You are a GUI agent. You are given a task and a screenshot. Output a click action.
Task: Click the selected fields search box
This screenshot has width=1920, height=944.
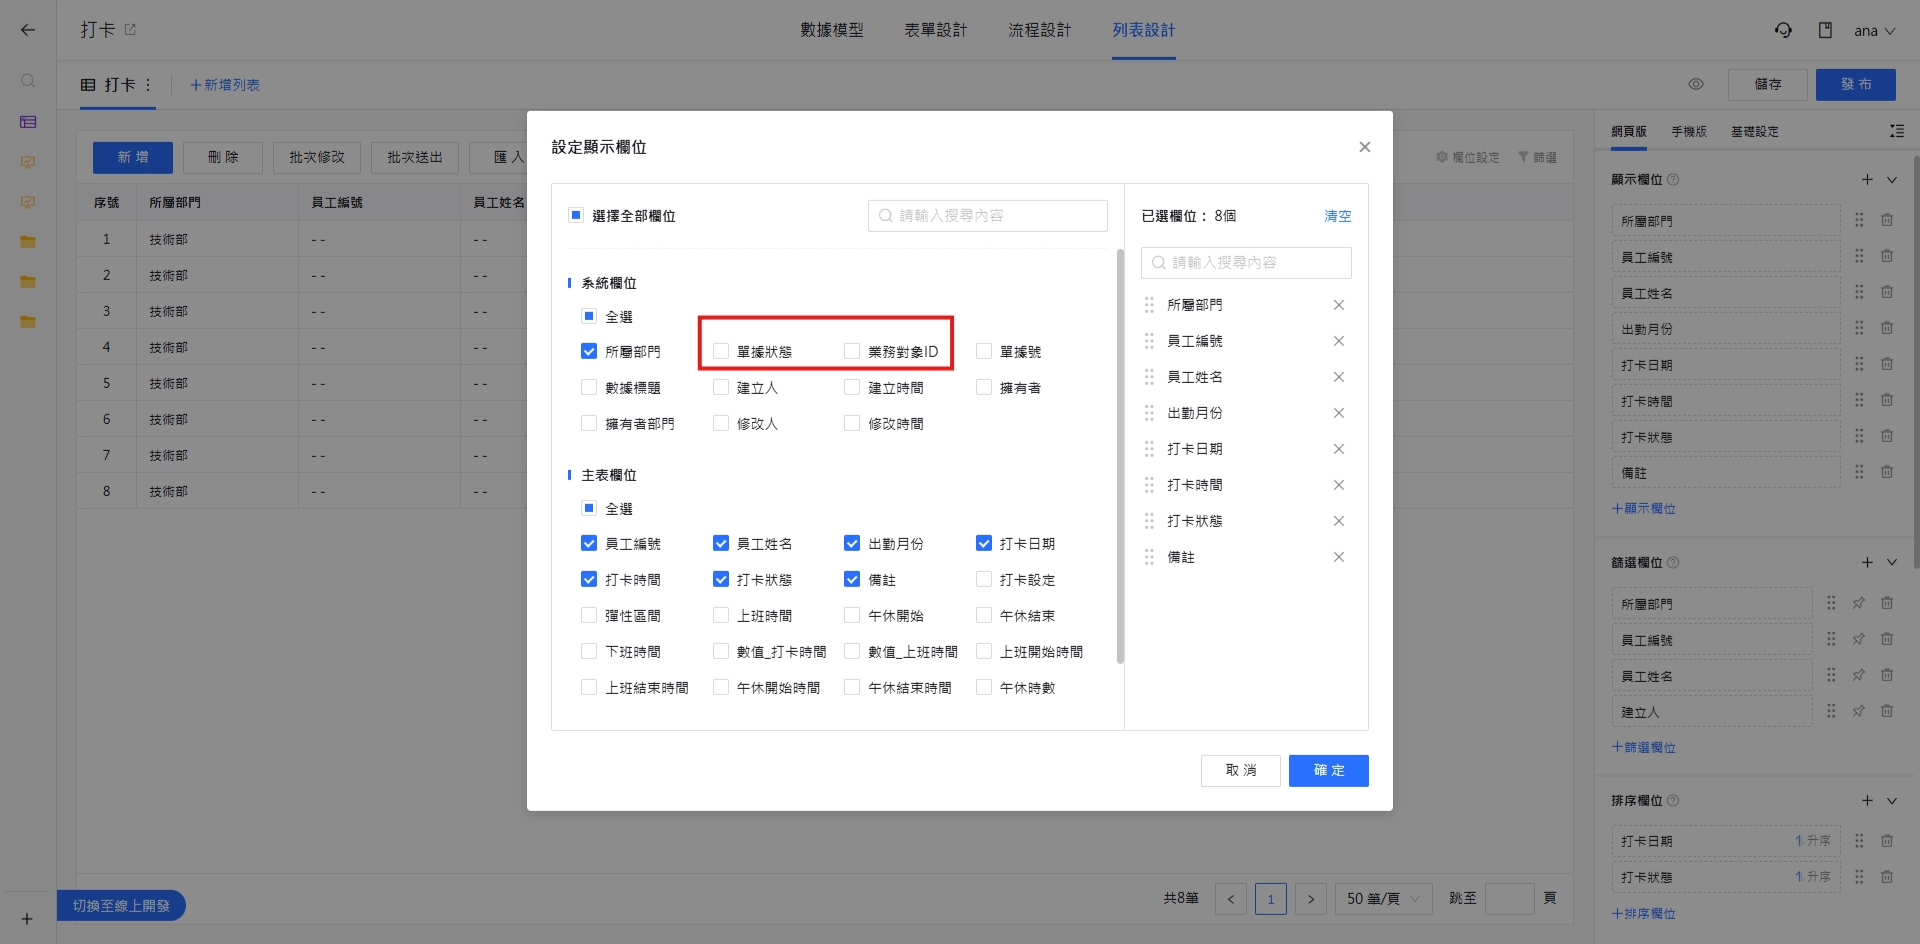[1246, 262]
